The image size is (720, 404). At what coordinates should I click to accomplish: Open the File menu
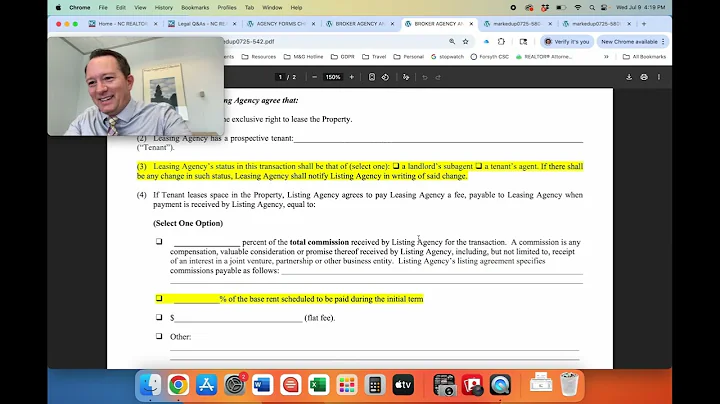pyautogui.click(x=103, y=7)
